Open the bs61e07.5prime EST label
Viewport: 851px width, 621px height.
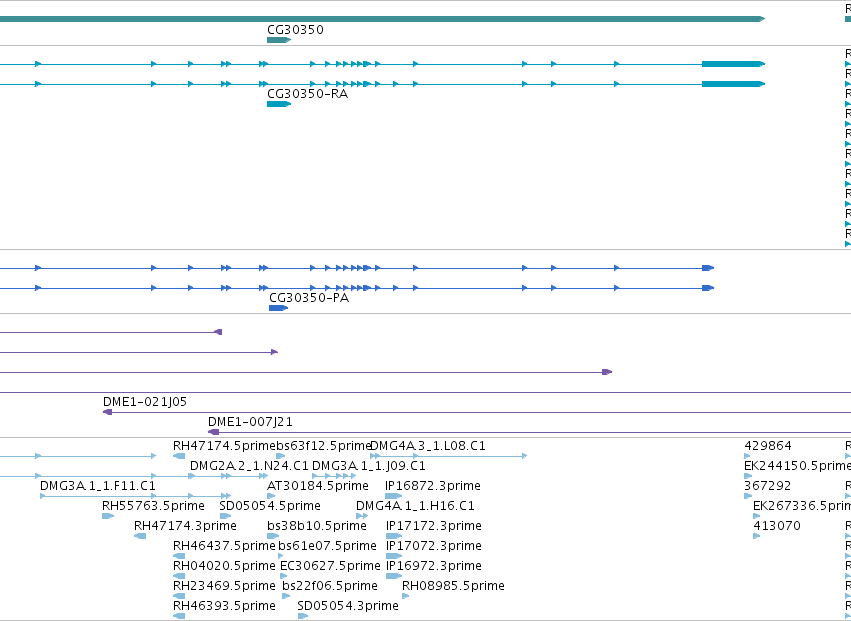[327, 546]
